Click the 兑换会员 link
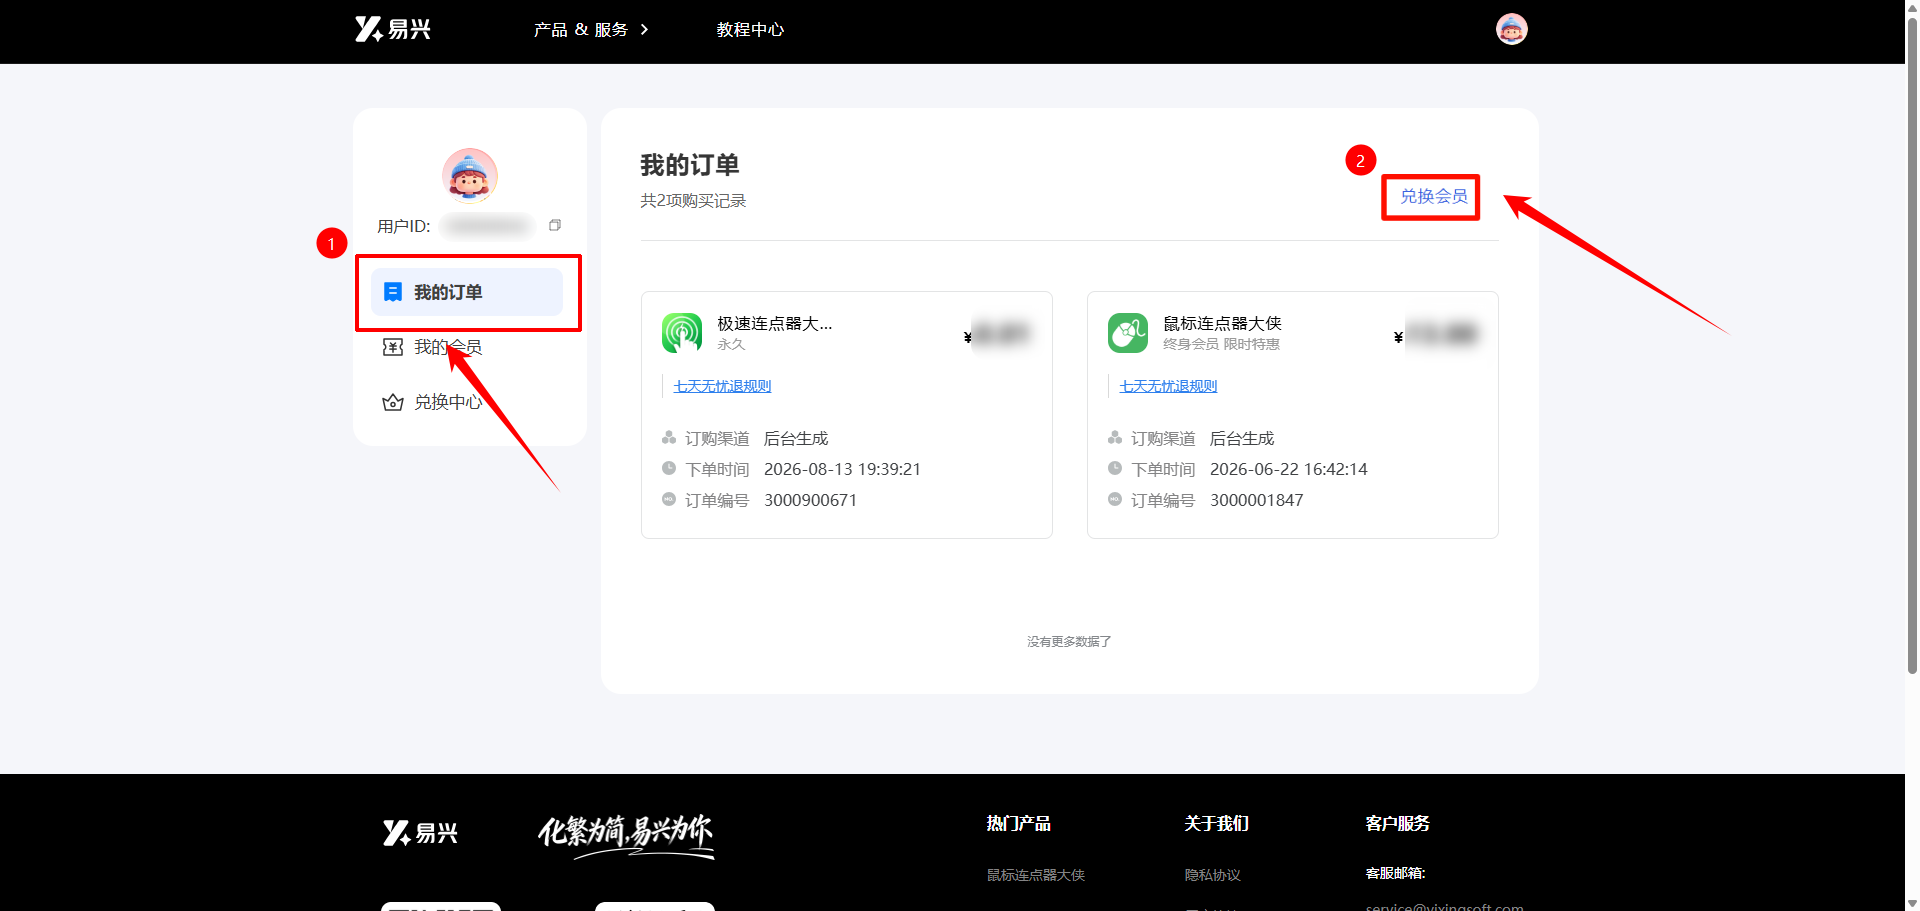Viewport: 1920px width, 911px height. [x=1433, y=196]
